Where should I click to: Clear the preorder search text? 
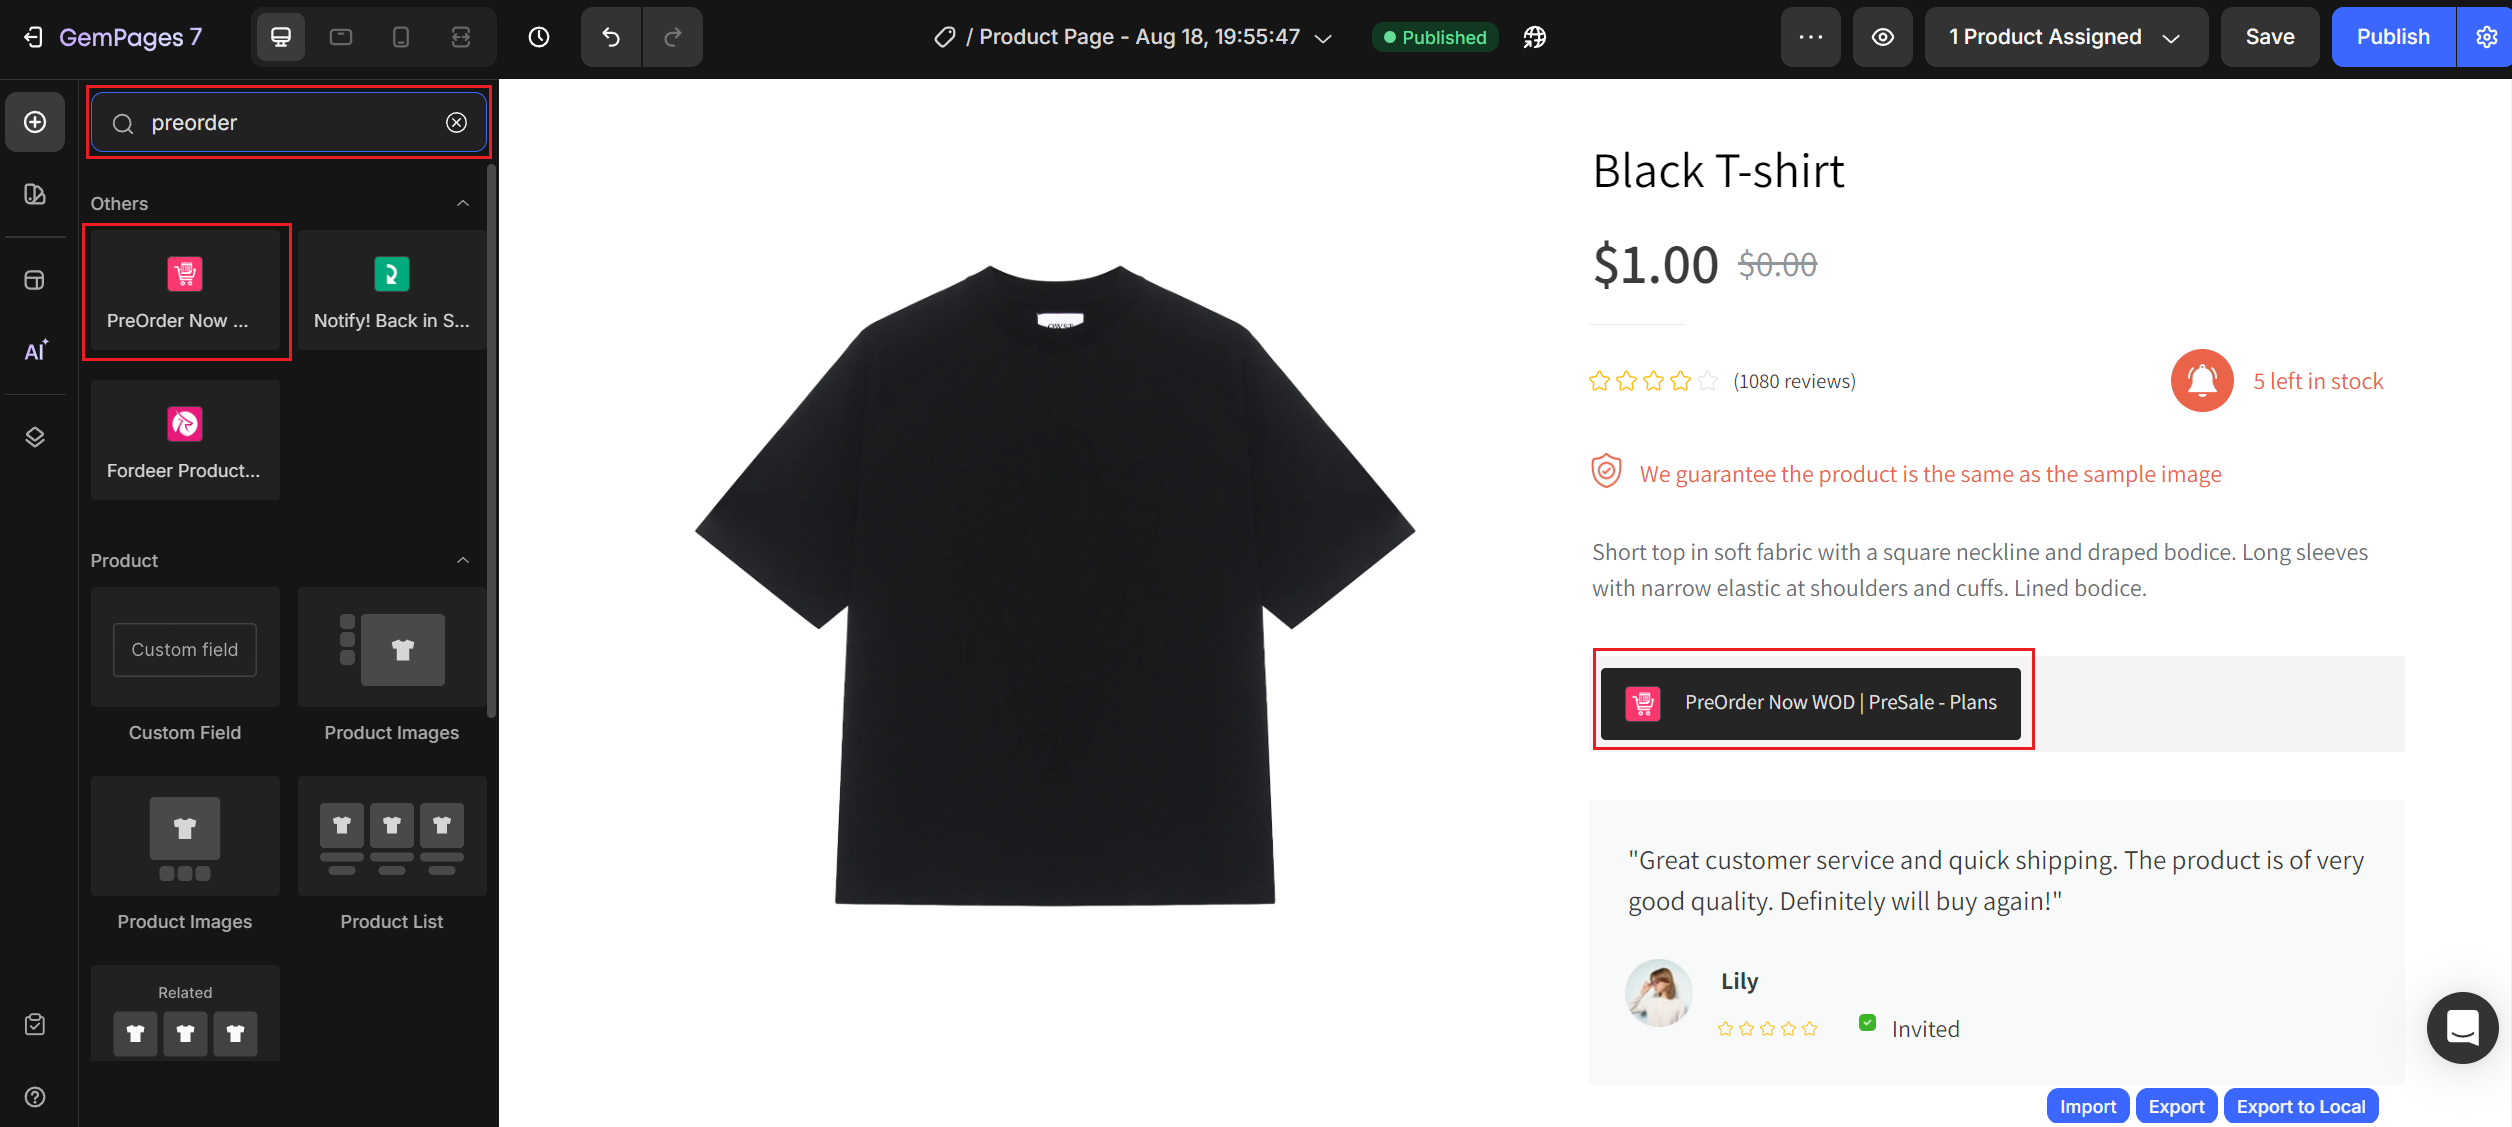456,123
